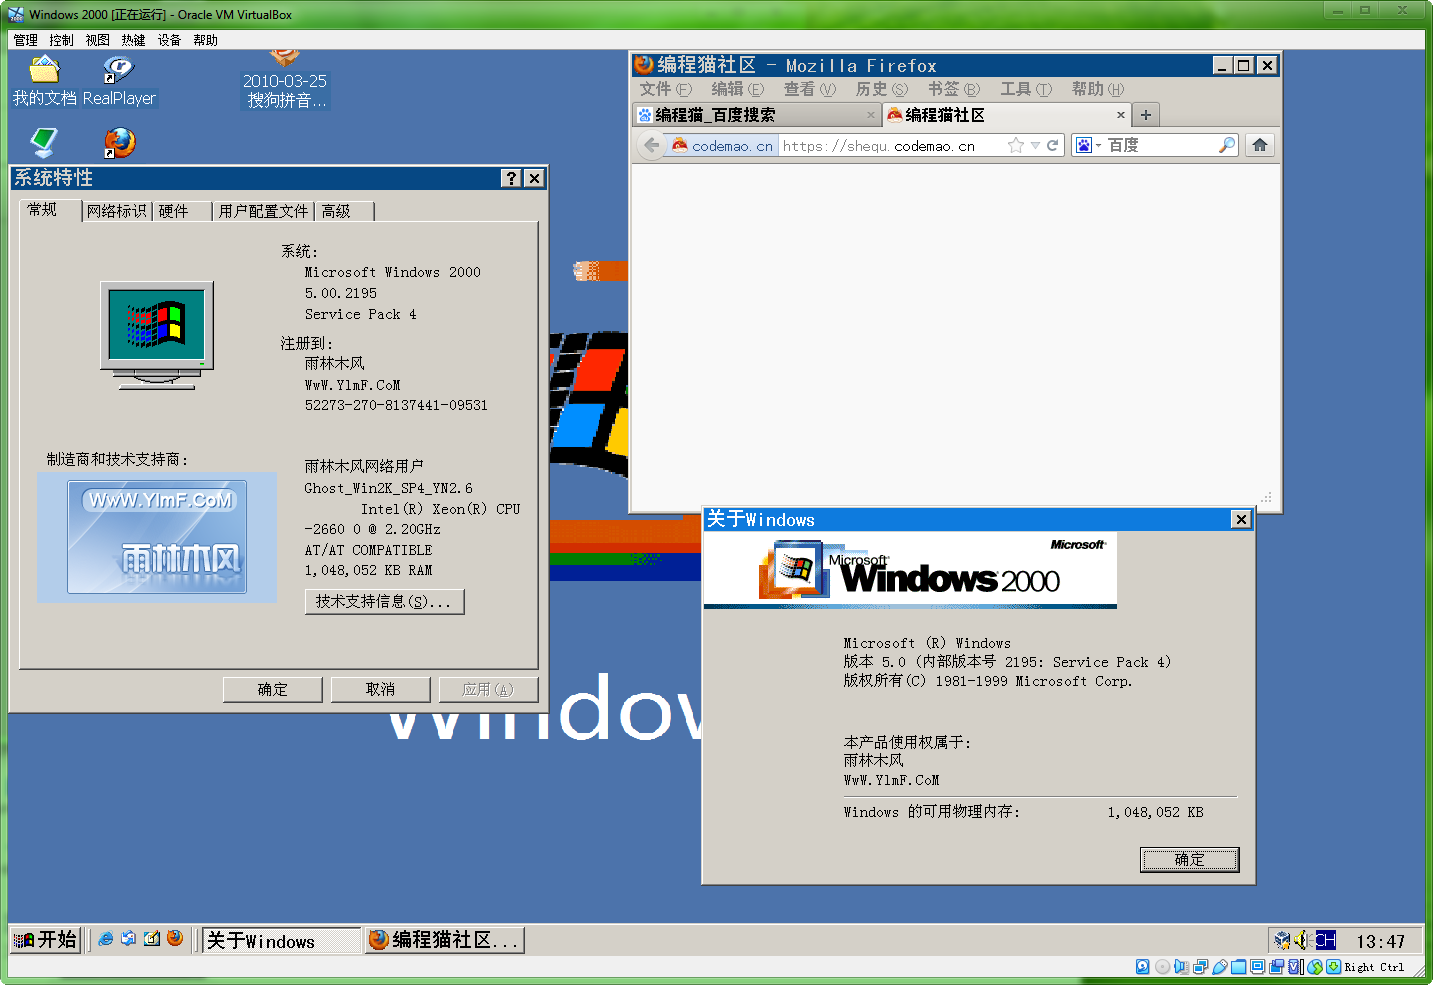Expand the Baidu search engine selector
1433x985 pixels.
pyautogui.click(x=1089, y=146)
